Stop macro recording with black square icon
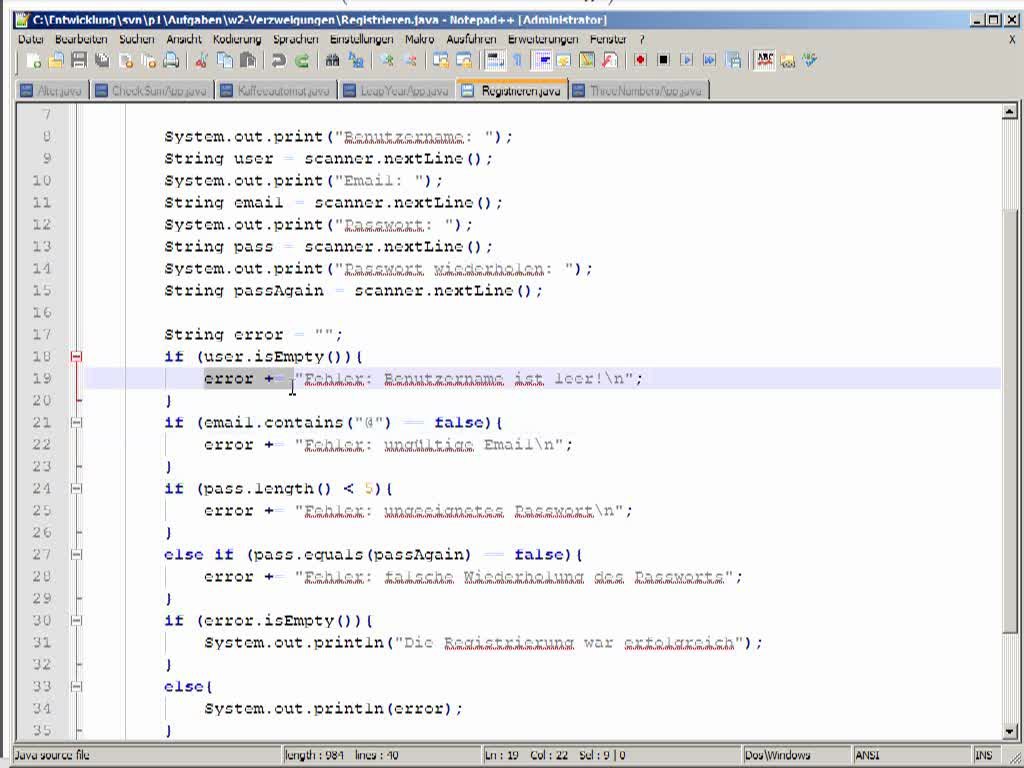1024x768 pixels. pyautogui.click(x=664, y=60)
